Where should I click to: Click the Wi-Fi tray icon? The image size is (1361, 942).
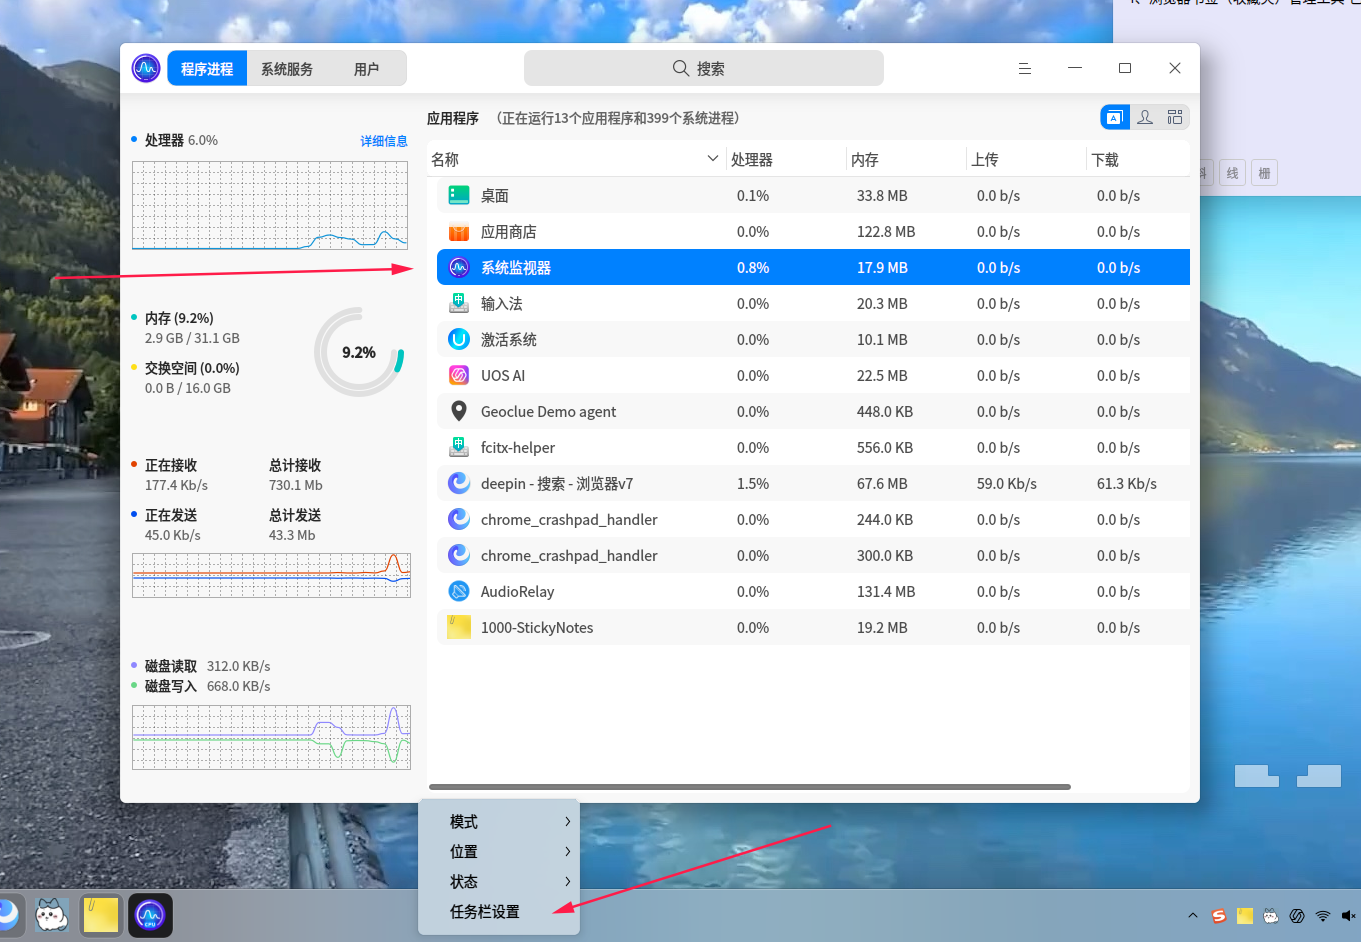(x=1323, y=916)
